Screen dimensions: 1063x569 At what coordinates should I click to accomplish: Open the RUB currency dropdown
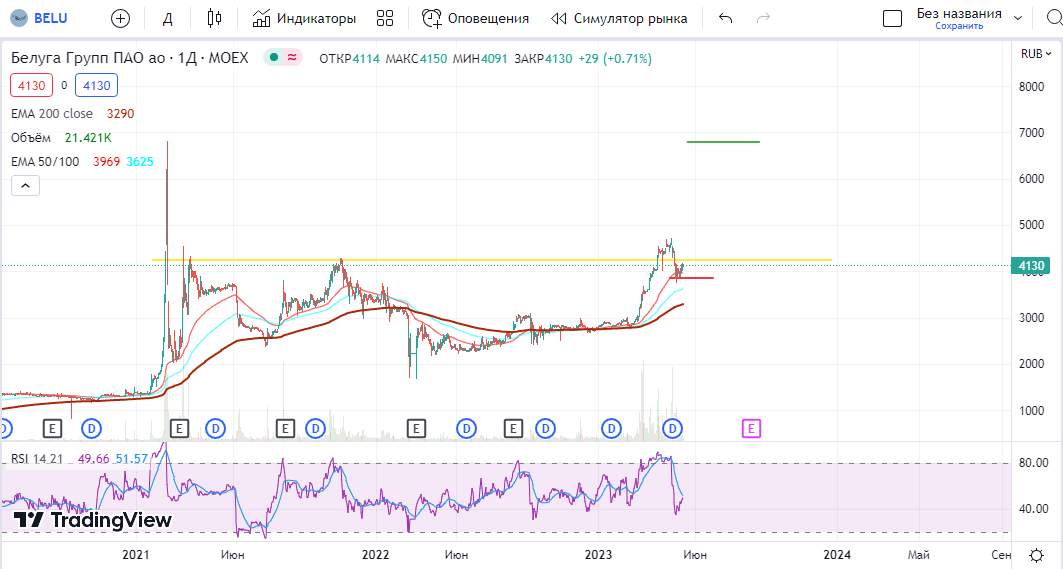1036,54
